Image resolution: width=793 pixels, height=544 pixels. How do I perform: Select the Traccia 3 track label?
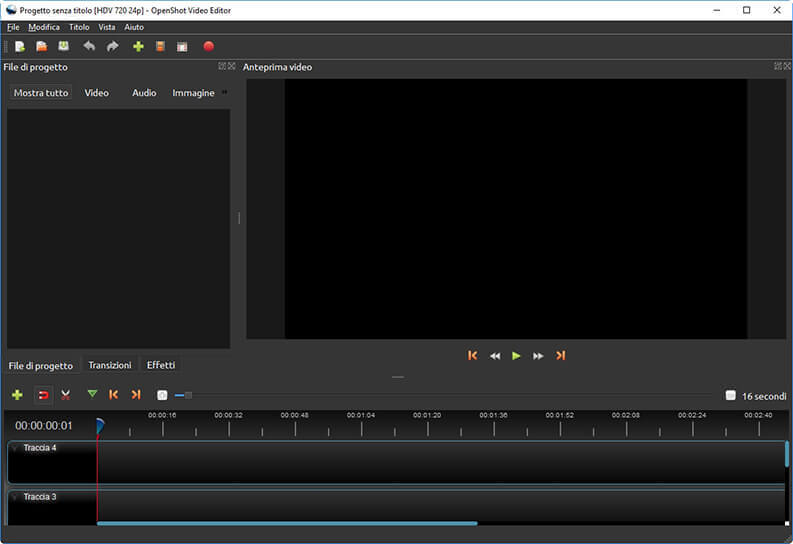pyautogui.click(x=40, y=497)
